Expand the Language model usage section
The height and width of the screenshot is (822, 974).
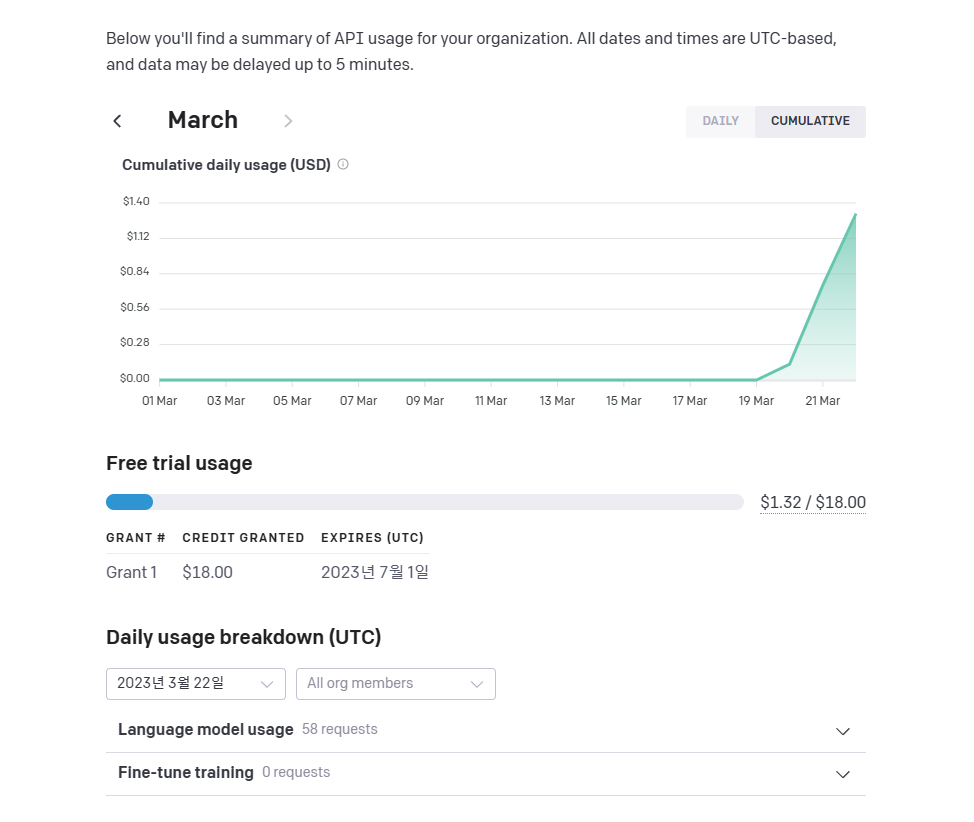206,730
